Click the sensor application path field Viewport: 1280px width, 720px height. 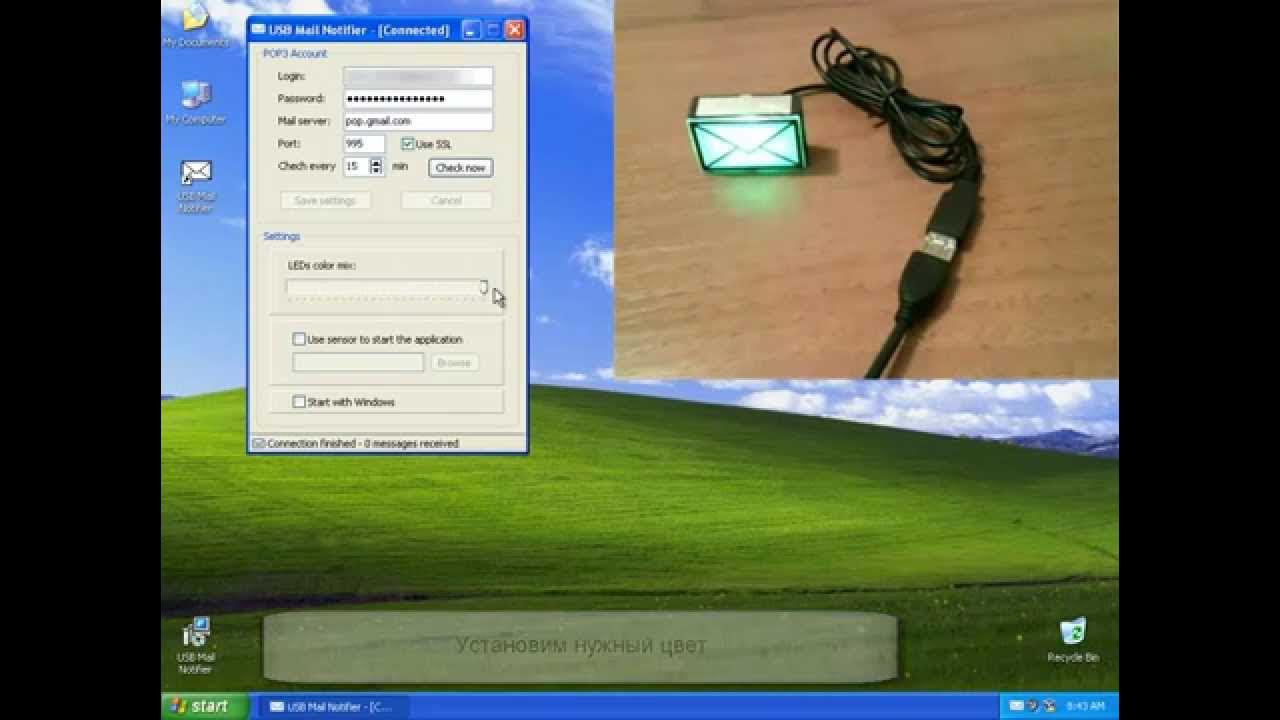coord(358,363)
